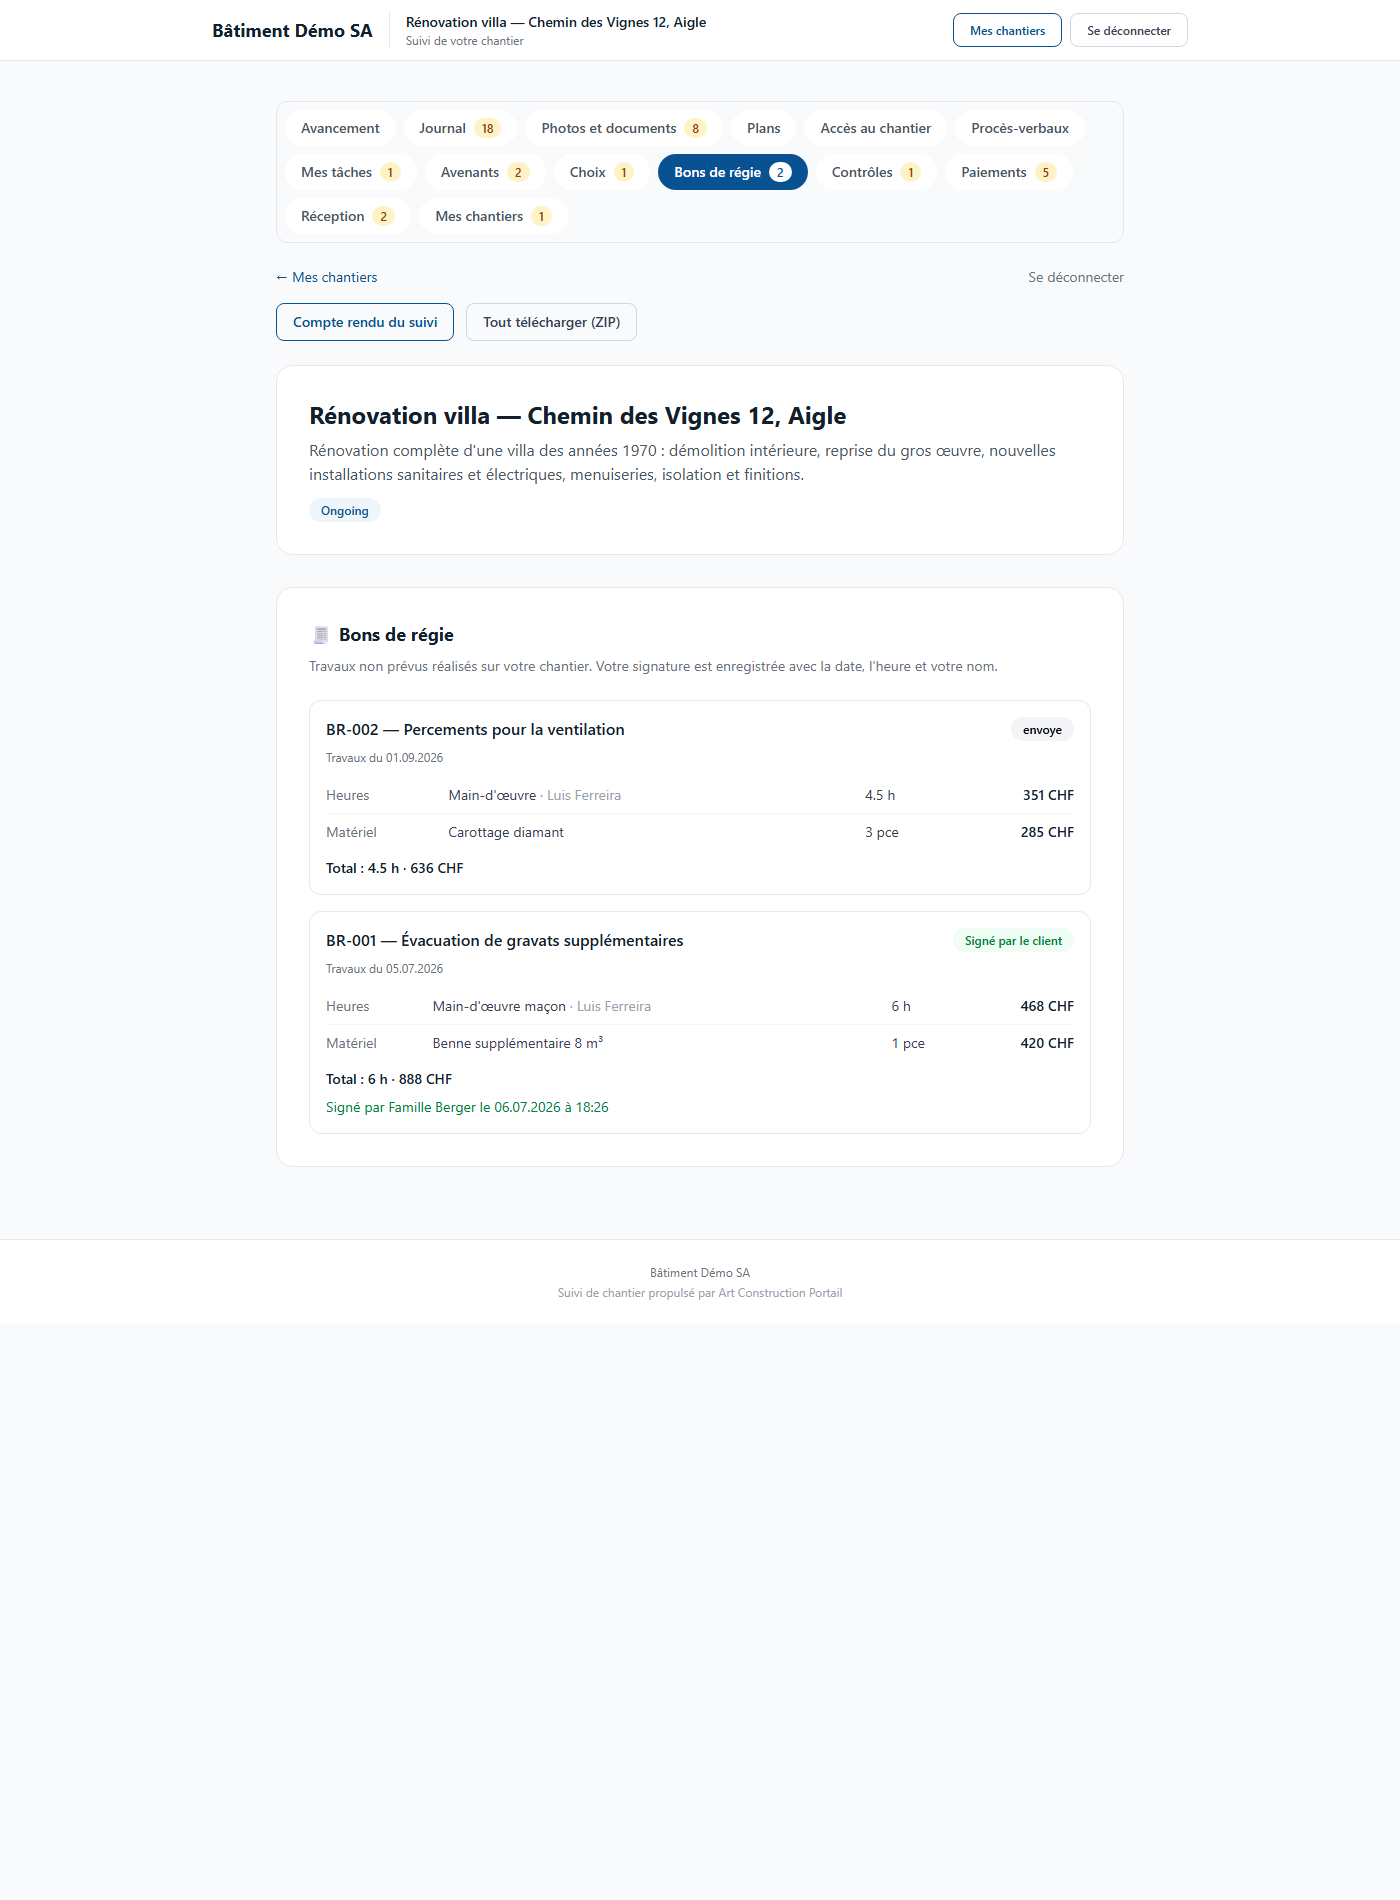Image resolution: width=1400 pixels, height=1900 pixels.
Task: Click Signé par Famille Berger signature line
Action: (467, 1107)
